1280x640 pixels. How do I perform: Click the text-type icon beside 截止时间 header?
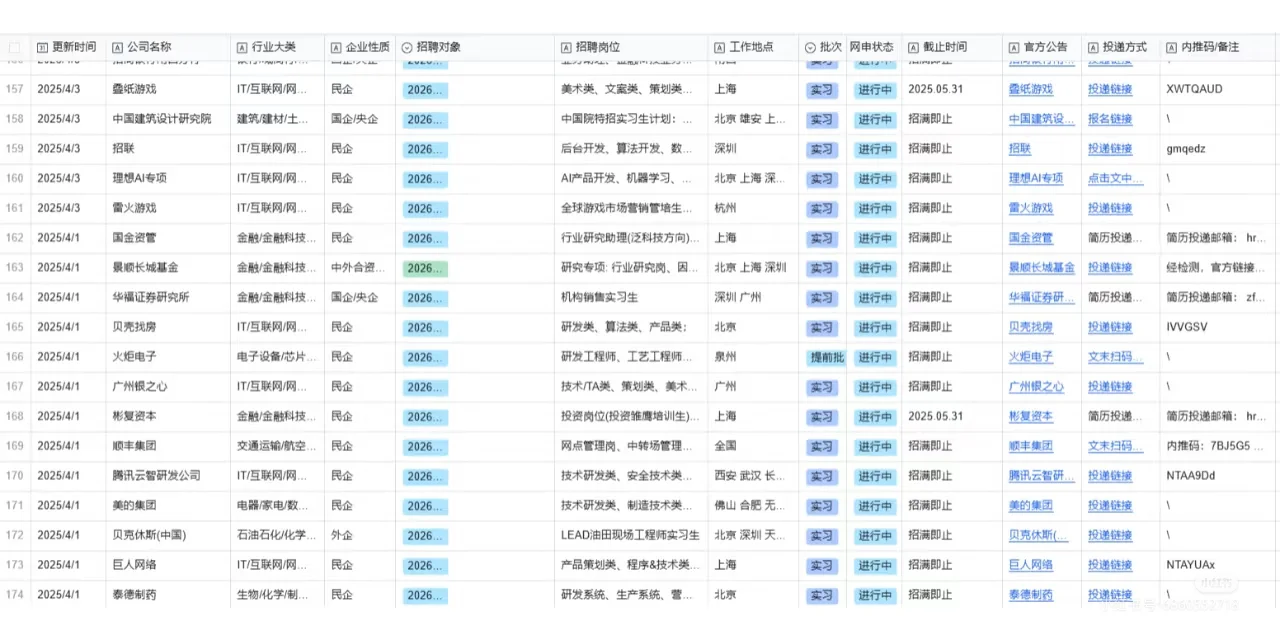pyautogui.click(x=913, y=47)
